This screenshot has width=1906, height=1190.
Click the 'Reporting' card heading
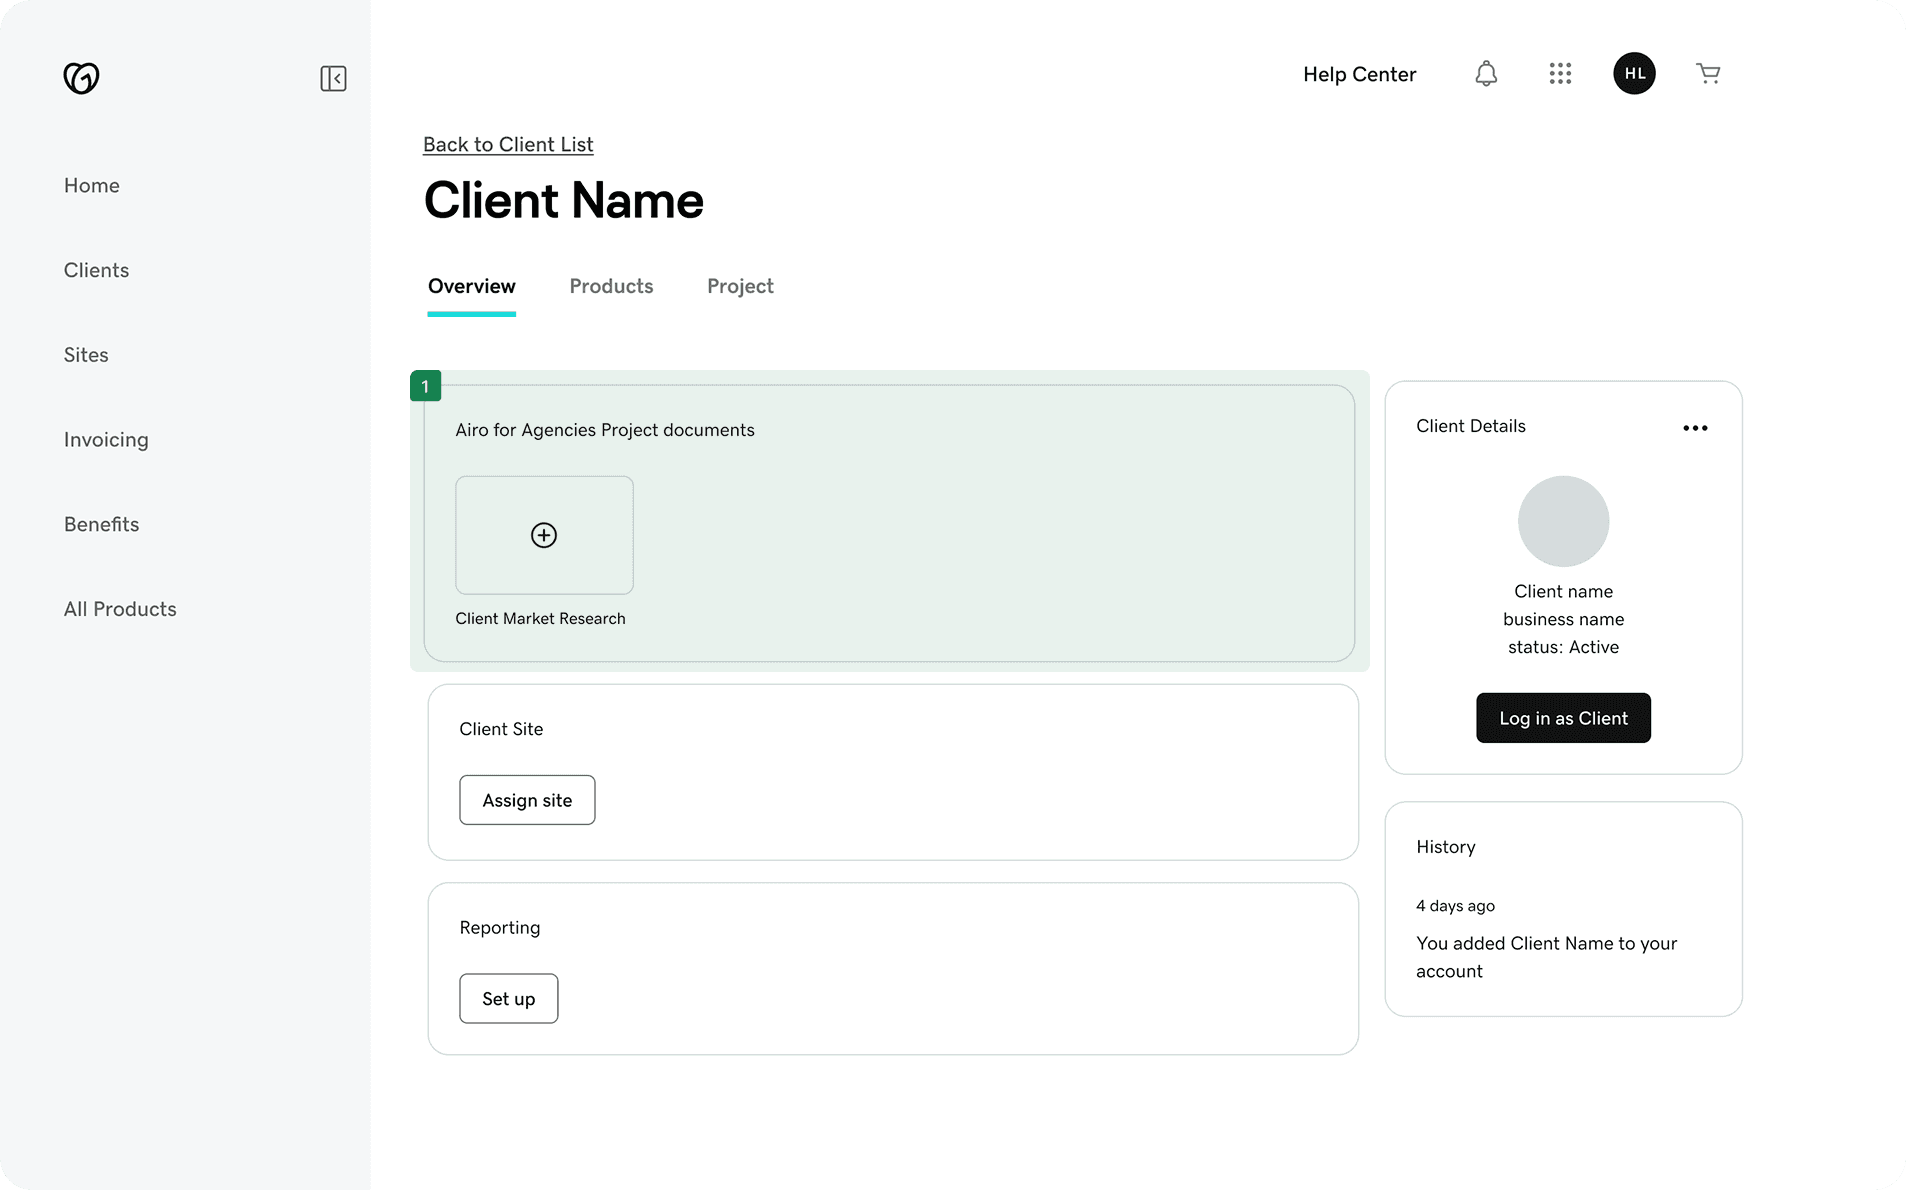(500, 928)
